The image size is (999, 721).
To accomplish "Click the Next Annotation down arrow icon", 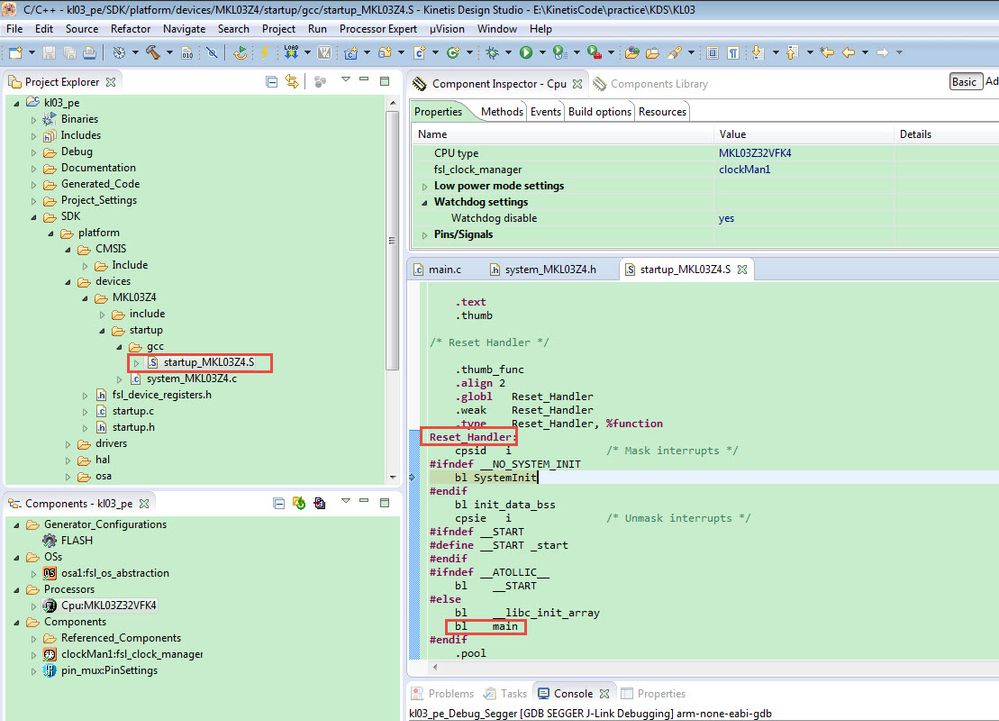I will click(758, 53).
